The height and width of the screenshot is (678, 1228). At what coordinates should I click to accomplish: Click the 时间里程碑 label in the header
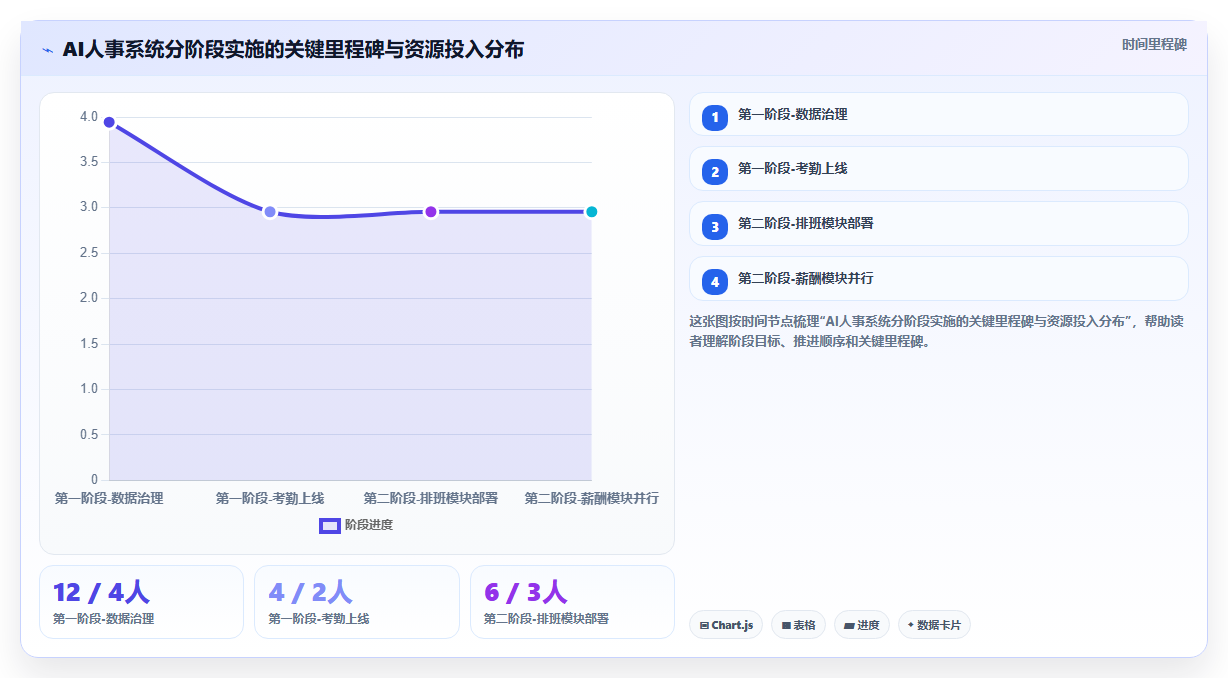[1154, 45]
